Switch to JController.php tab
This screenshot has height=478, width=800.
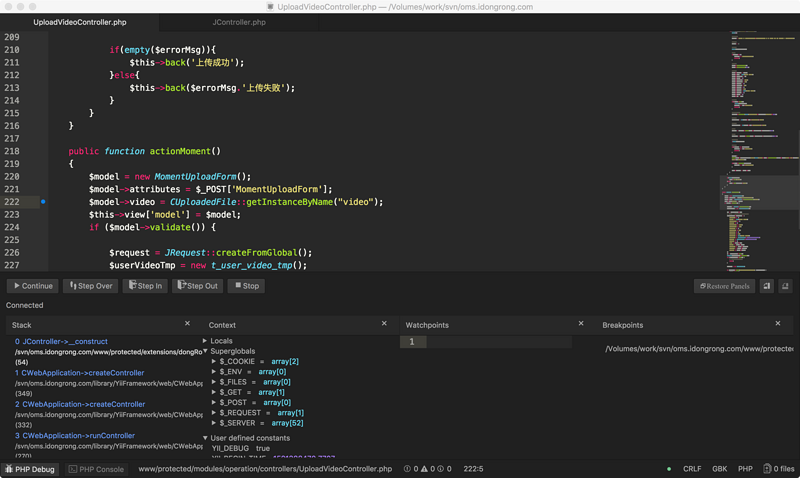pos(239,22)
